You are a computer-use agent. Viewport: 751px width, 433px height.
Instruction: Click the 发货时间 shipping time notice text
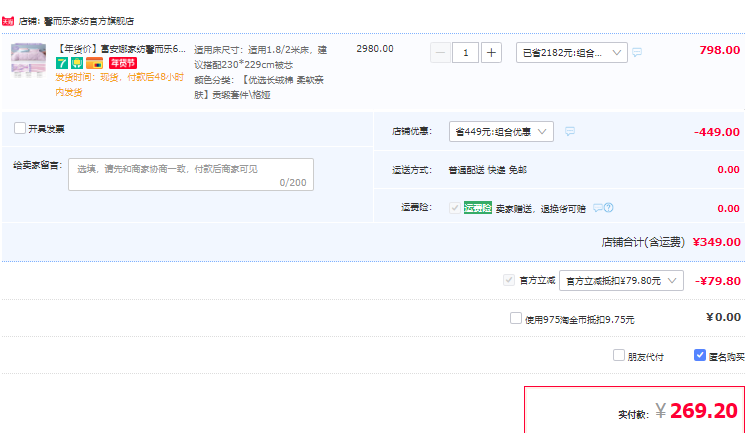120,84
